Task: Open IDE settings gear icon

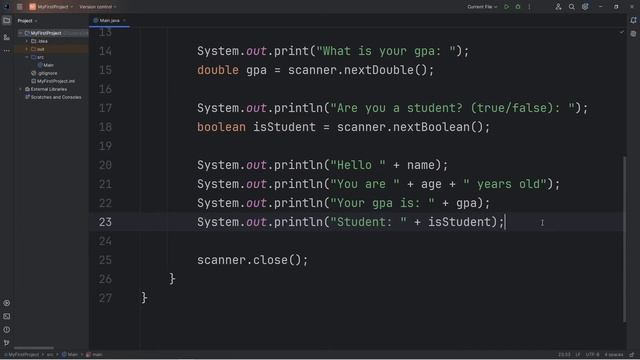Action: [x=585, y=7]
